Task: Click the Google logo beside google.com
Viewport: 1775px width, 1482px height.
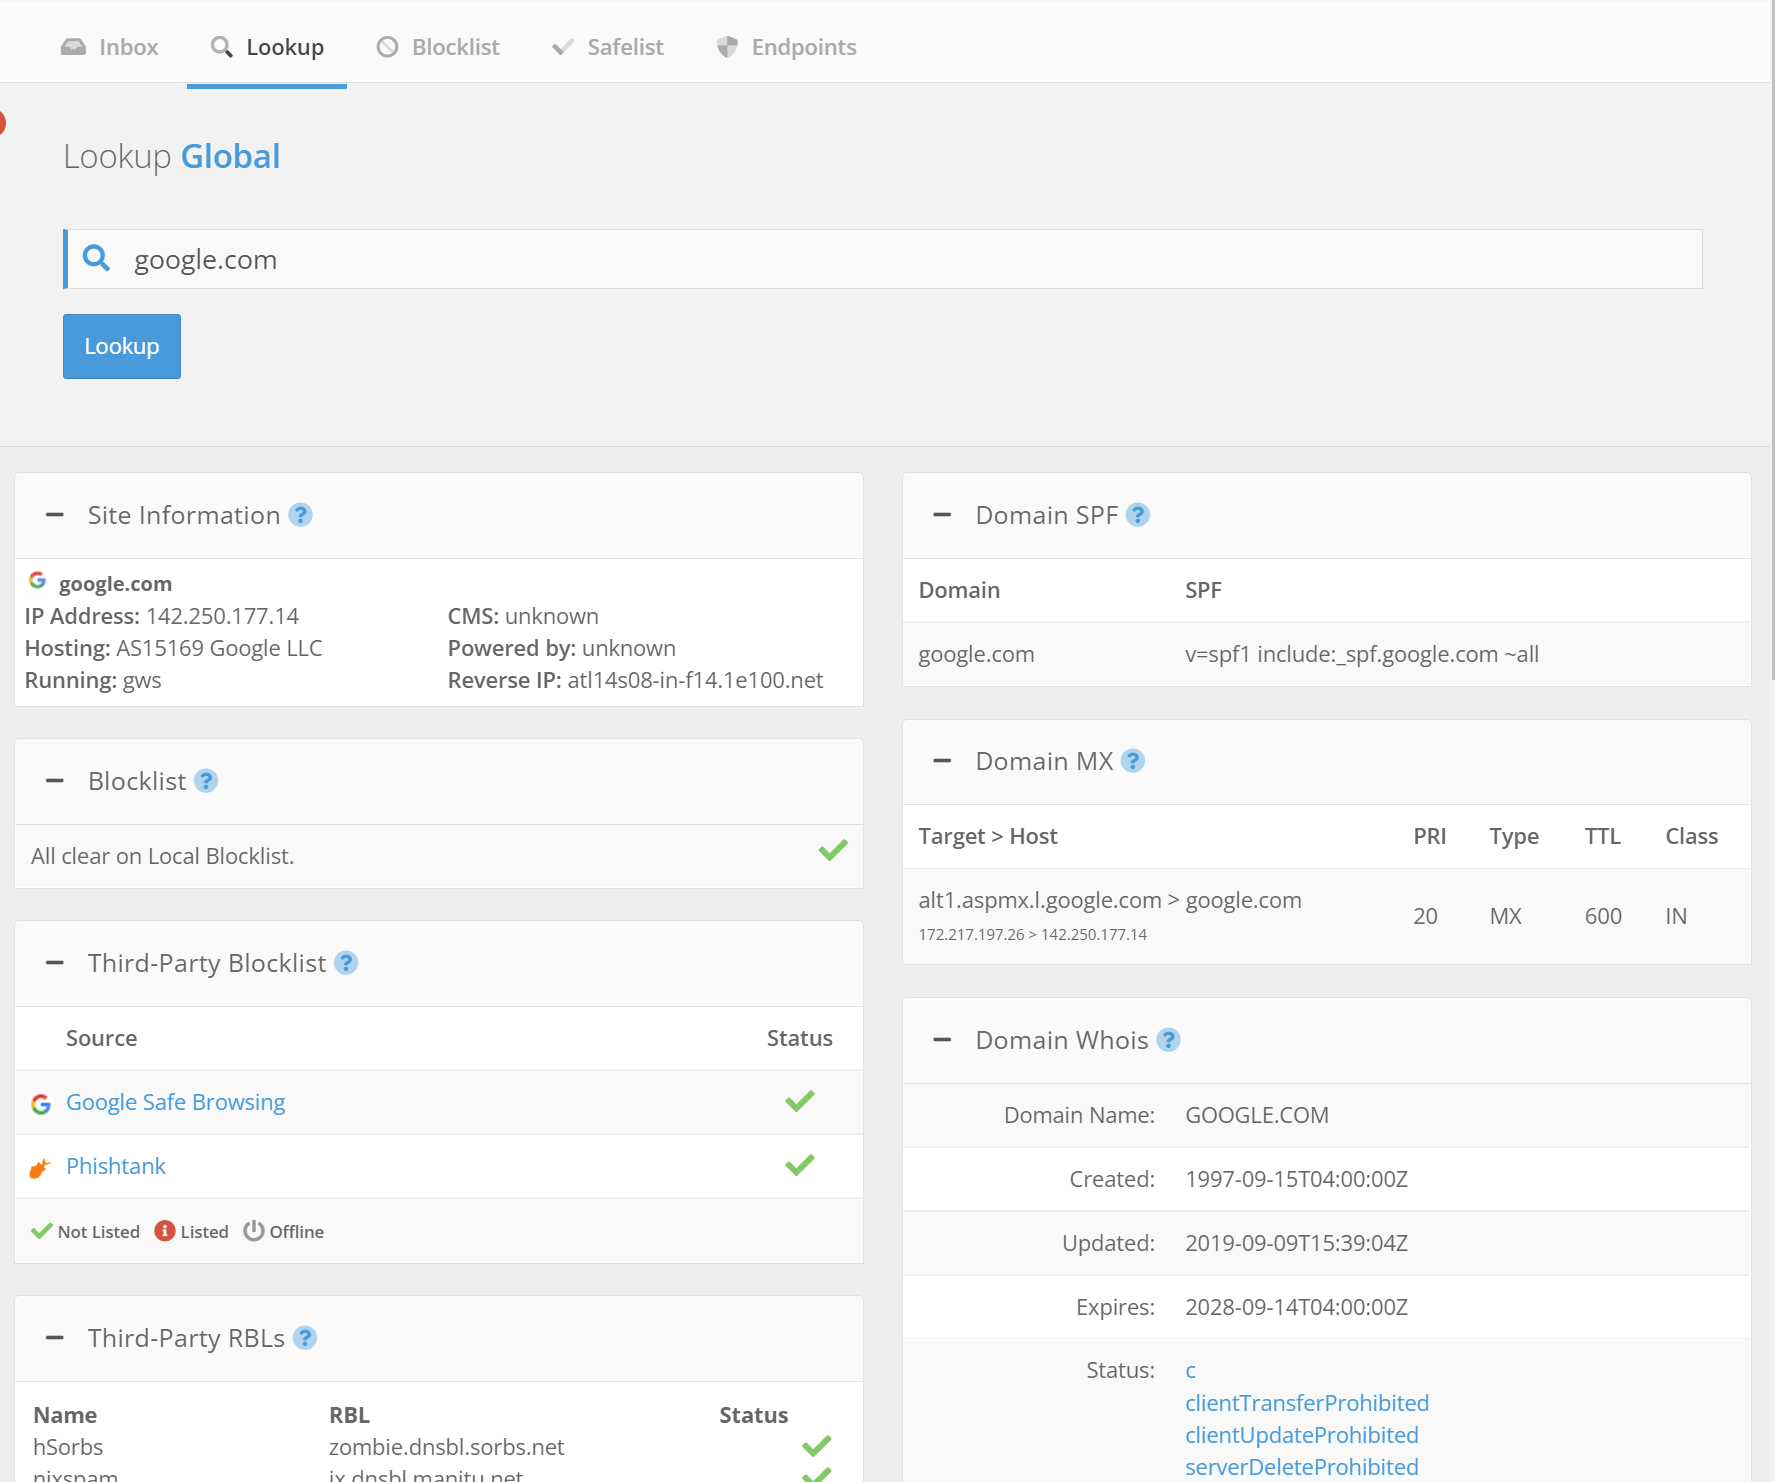Action: 38,580
